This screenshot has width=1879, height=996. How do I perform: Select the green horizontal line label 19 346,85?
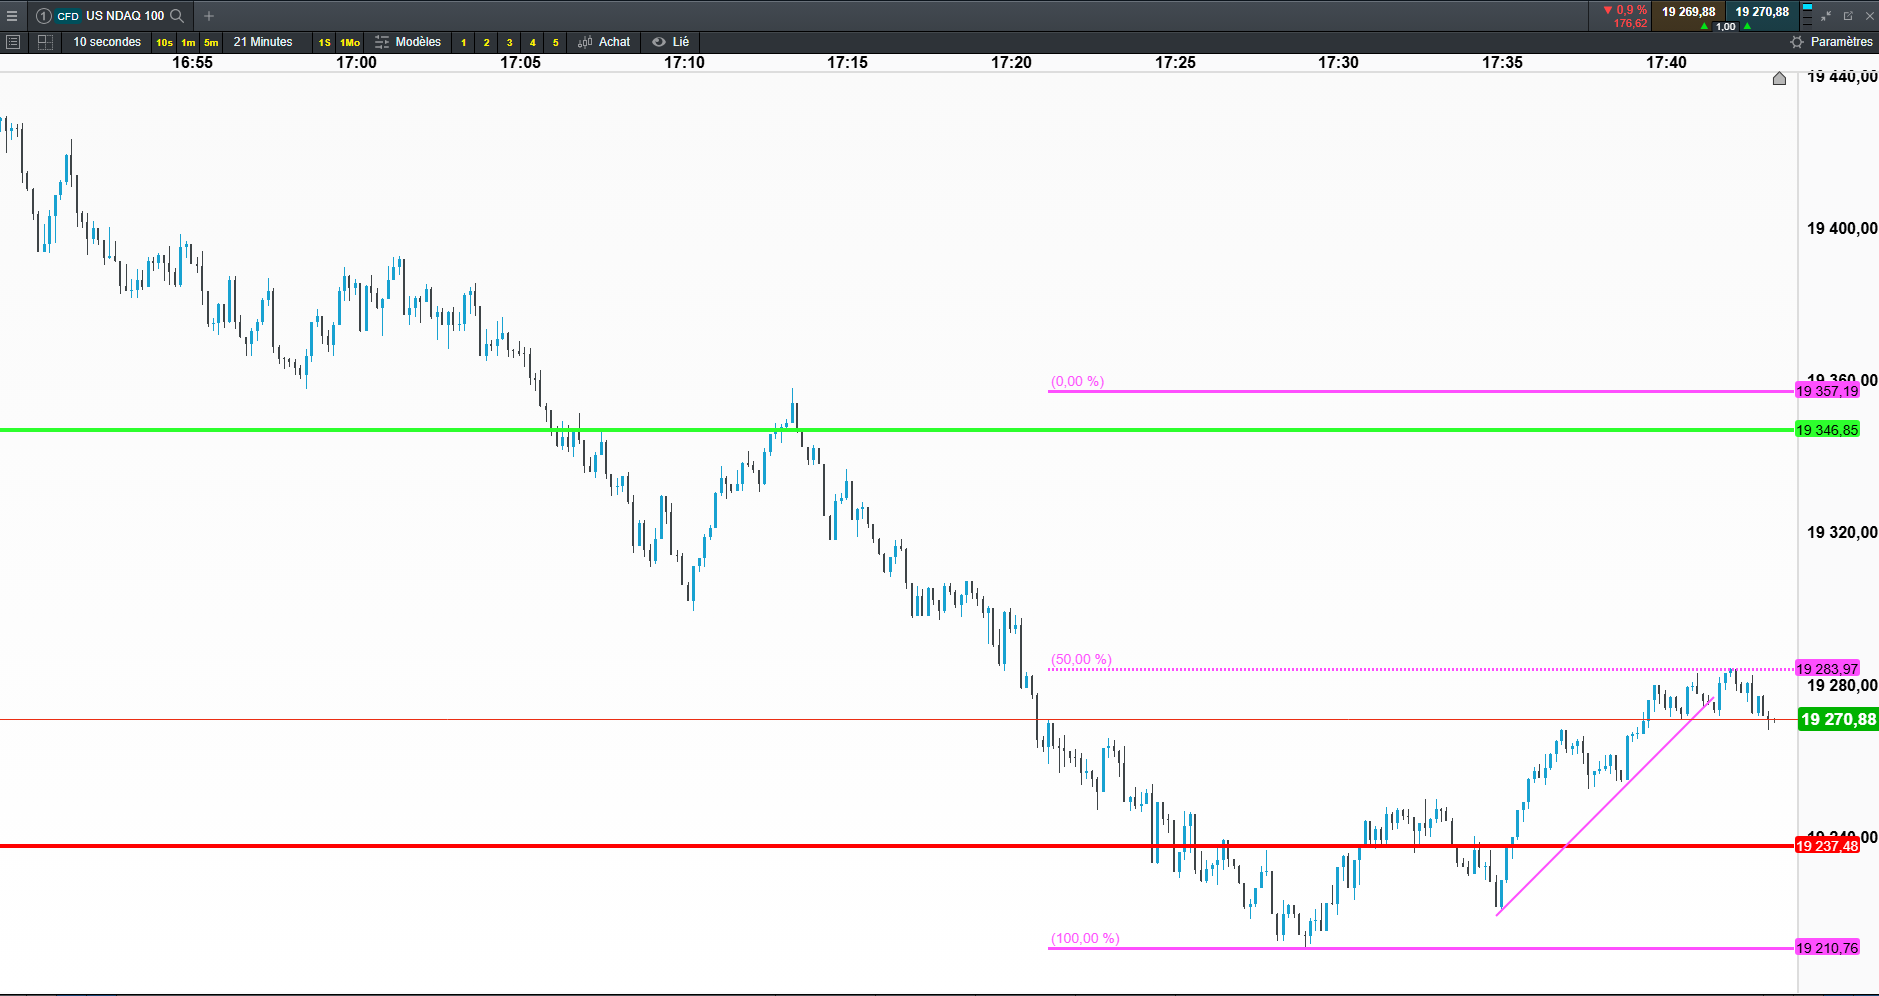(x=1827, y=430)
